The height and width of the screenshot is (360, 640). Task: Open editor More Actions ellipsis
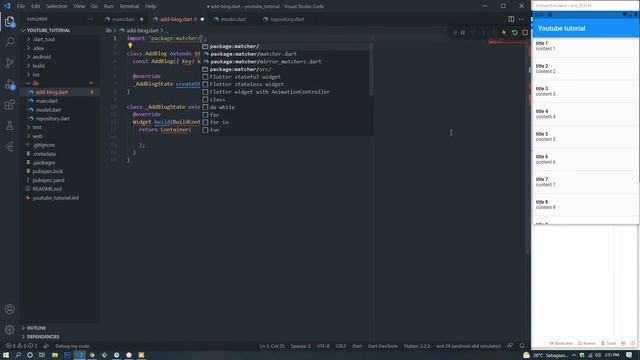point(522,19)
